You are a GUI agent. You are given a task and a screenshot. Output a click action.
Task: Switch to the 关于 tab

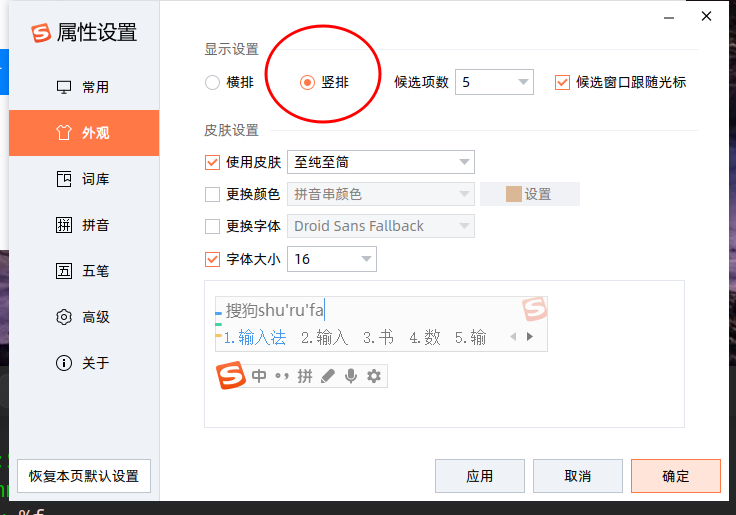click(84, 363)
